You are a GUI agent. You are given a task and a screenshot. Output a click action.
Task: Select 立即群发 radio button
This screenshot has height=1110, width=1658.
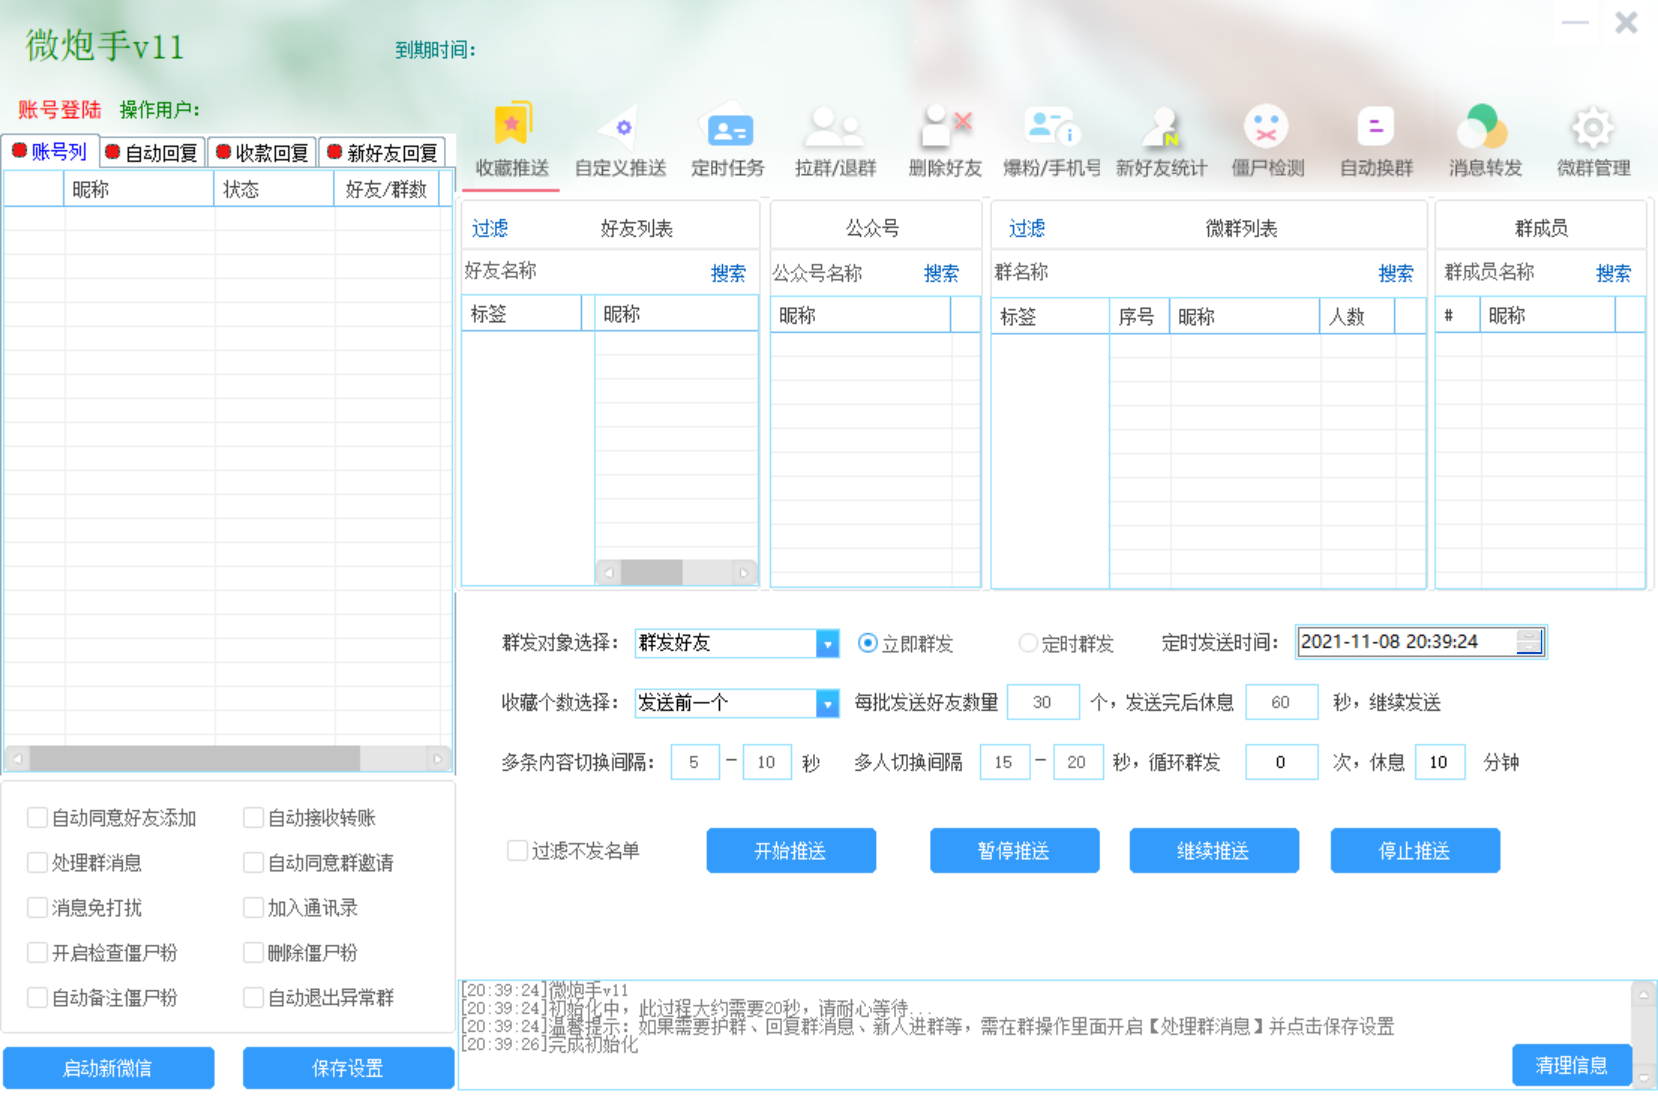868,643
